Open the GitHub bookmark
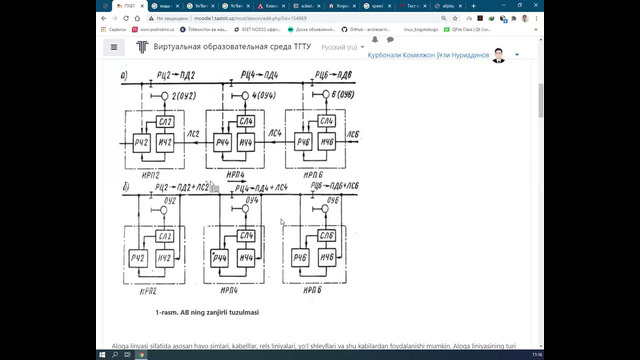 pos(366,29)
